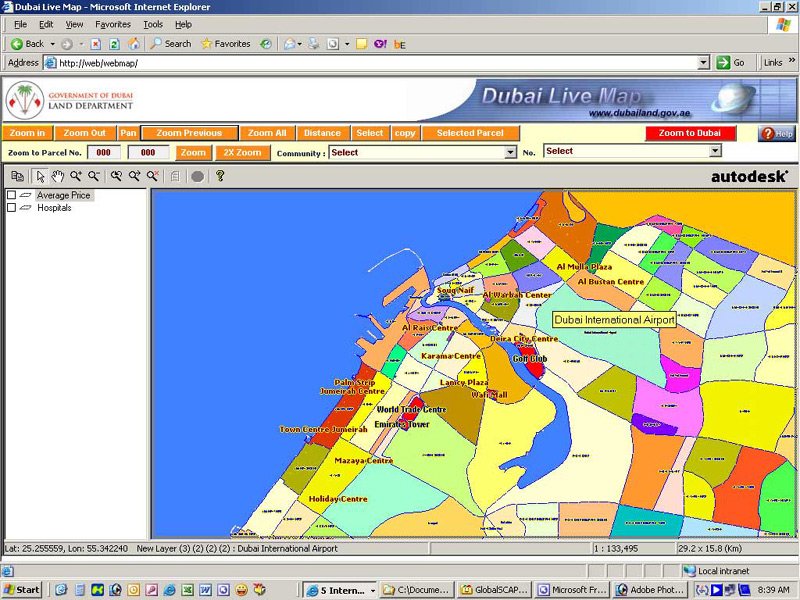Select the magnifier zoom-out tool

tap(93, 177)
